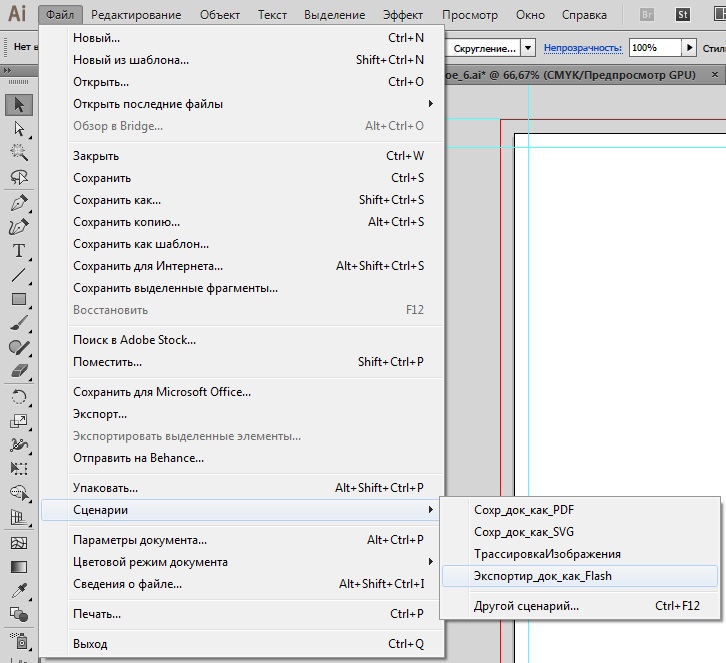The image size is (726, 663).
Task: Select the Type tool
Action: coord(19,250)
